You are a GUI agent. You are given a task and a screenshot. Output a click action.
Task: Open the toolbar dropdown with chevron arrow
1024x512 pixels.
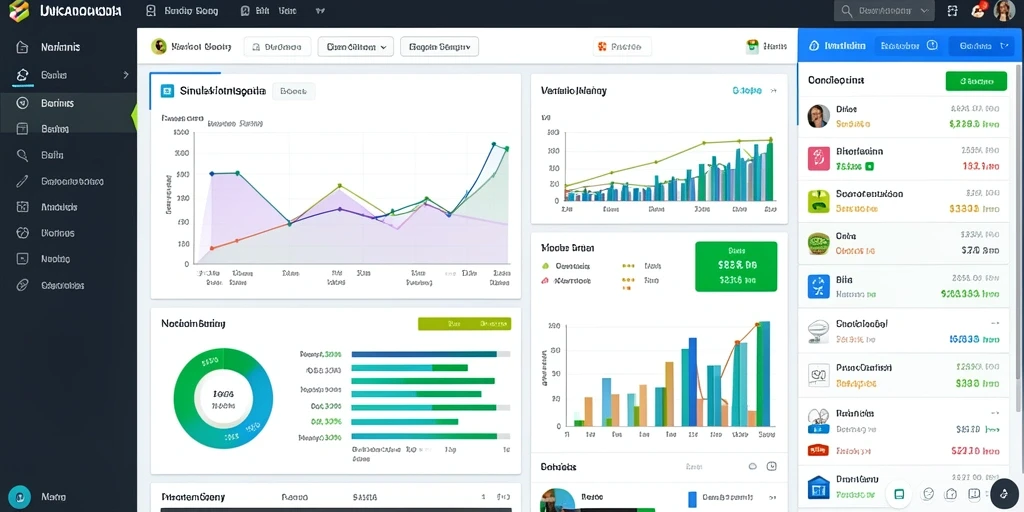[356, 46]
